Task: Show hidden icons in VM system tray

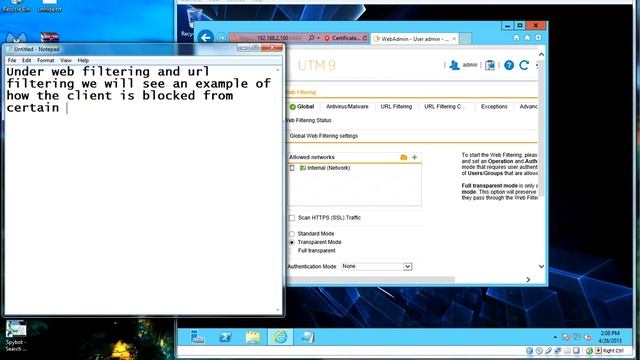Action: [x=555, y=337]
